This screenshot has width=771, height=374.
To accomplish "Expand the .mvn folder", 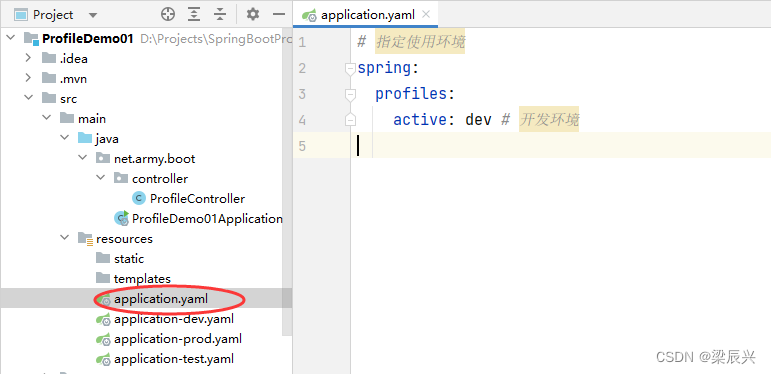I will click(29, 79).
